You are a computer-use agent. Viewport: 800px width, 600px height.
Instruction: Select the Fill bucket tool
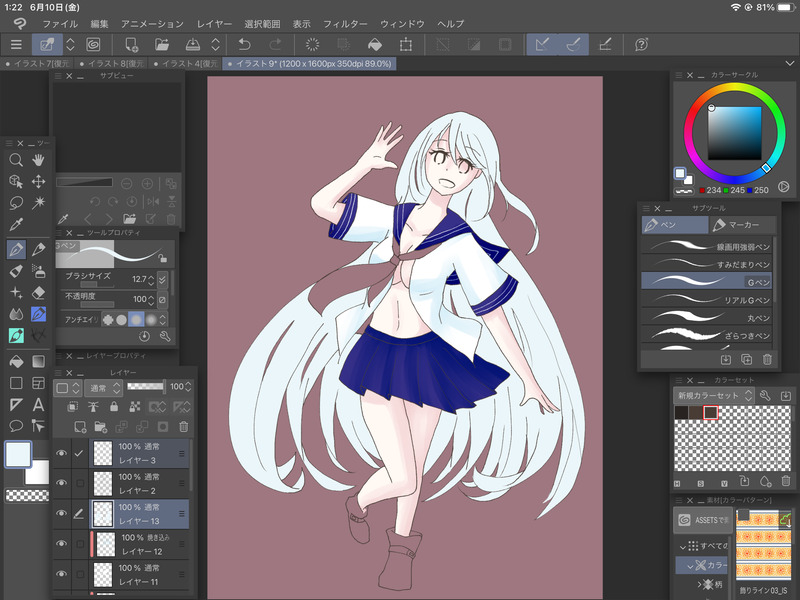[x=16, y=362]
